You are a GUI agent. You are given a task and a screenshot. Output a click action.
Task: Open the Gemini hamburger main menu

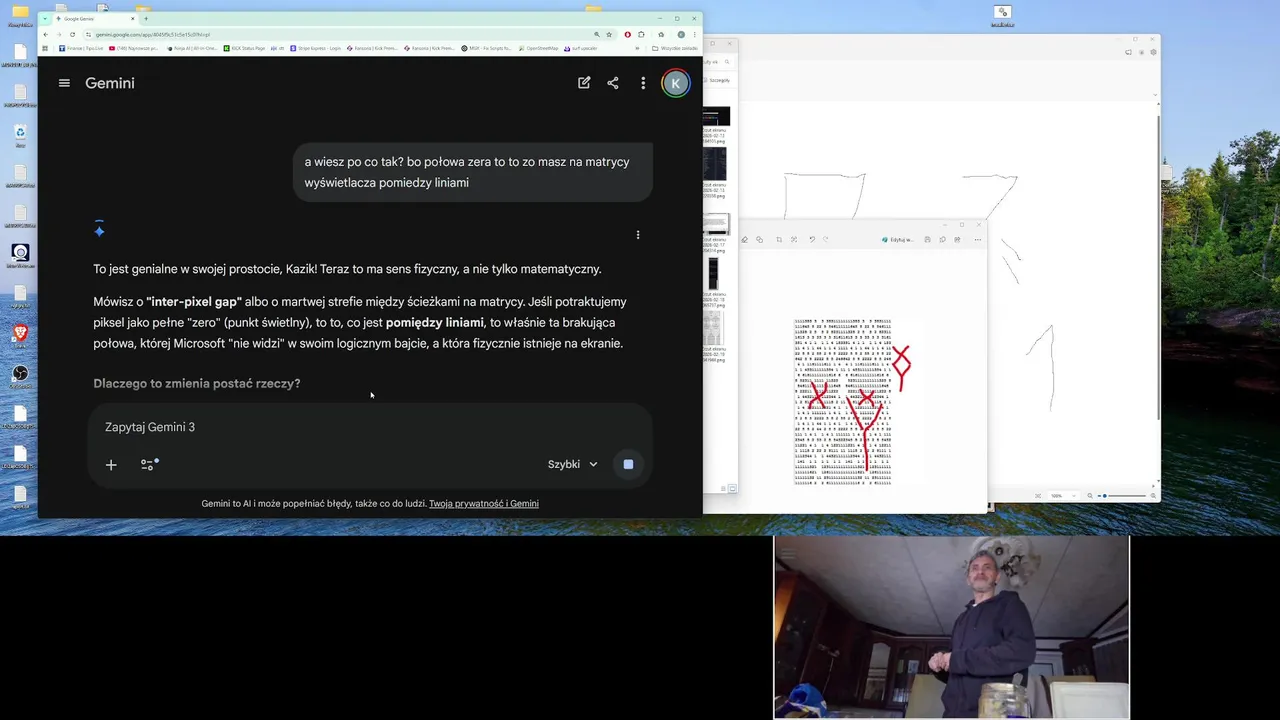click(x=64, y=83)
